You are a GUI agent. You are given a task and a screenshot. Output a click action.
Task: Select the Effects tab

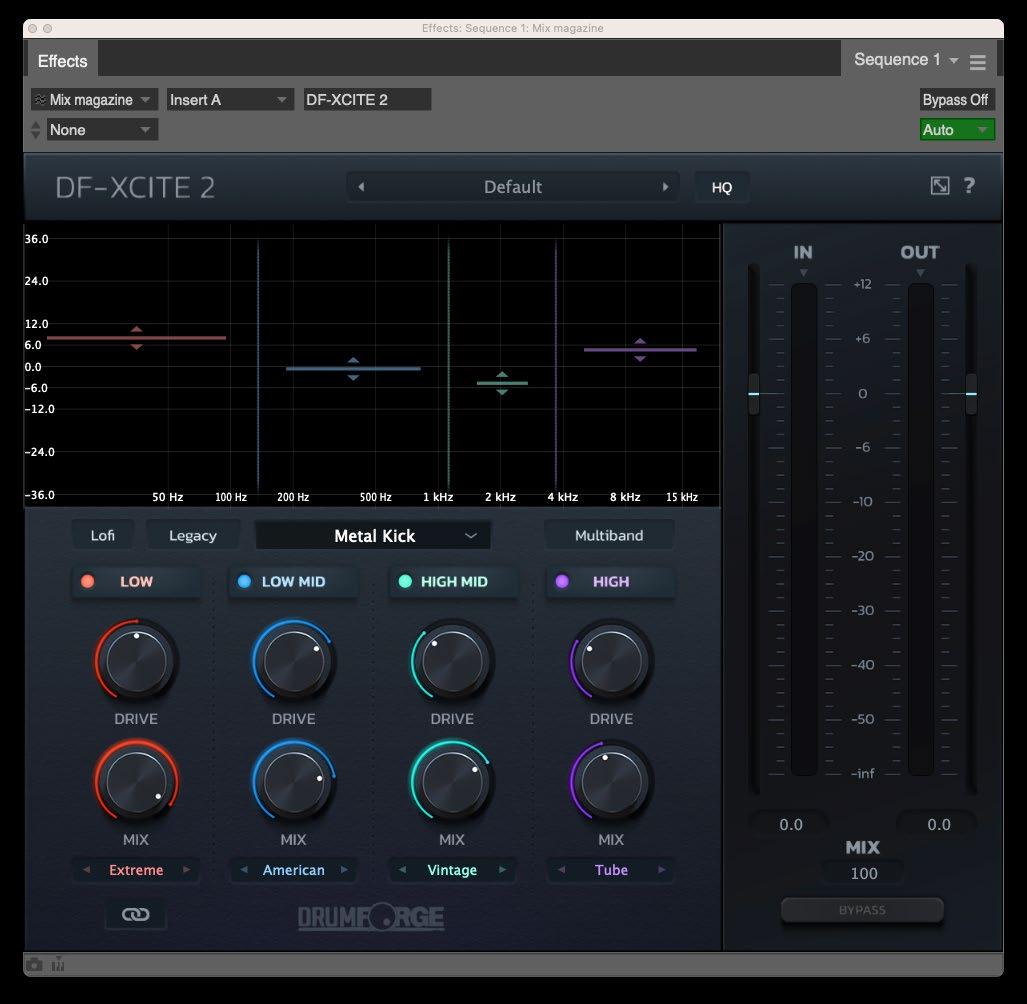(x=62, y=61)
